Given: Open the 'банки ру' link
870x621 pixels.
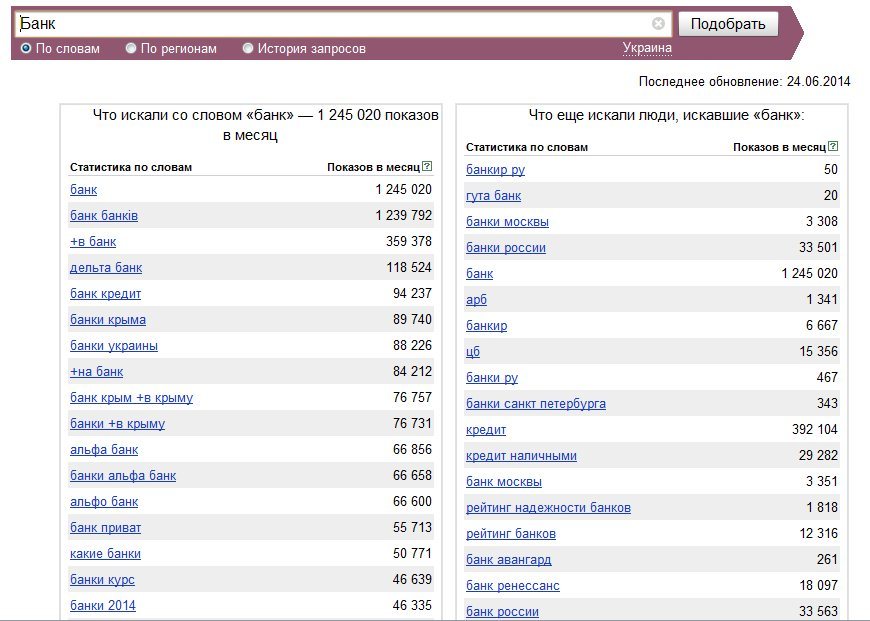Looking at the screenshot, I should point(492,378).
